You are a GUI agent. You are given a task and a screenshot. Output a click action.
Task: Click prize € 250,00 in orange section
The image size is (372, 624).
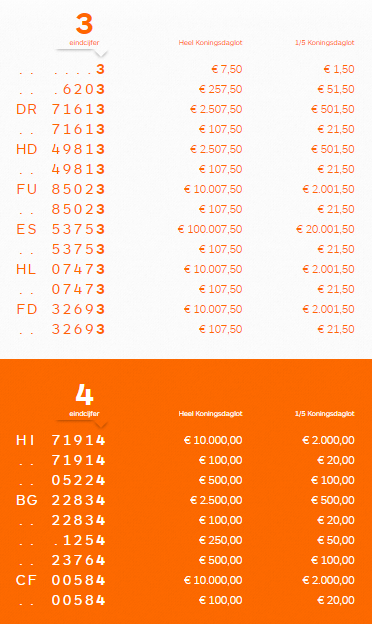[x=220, y=540]
